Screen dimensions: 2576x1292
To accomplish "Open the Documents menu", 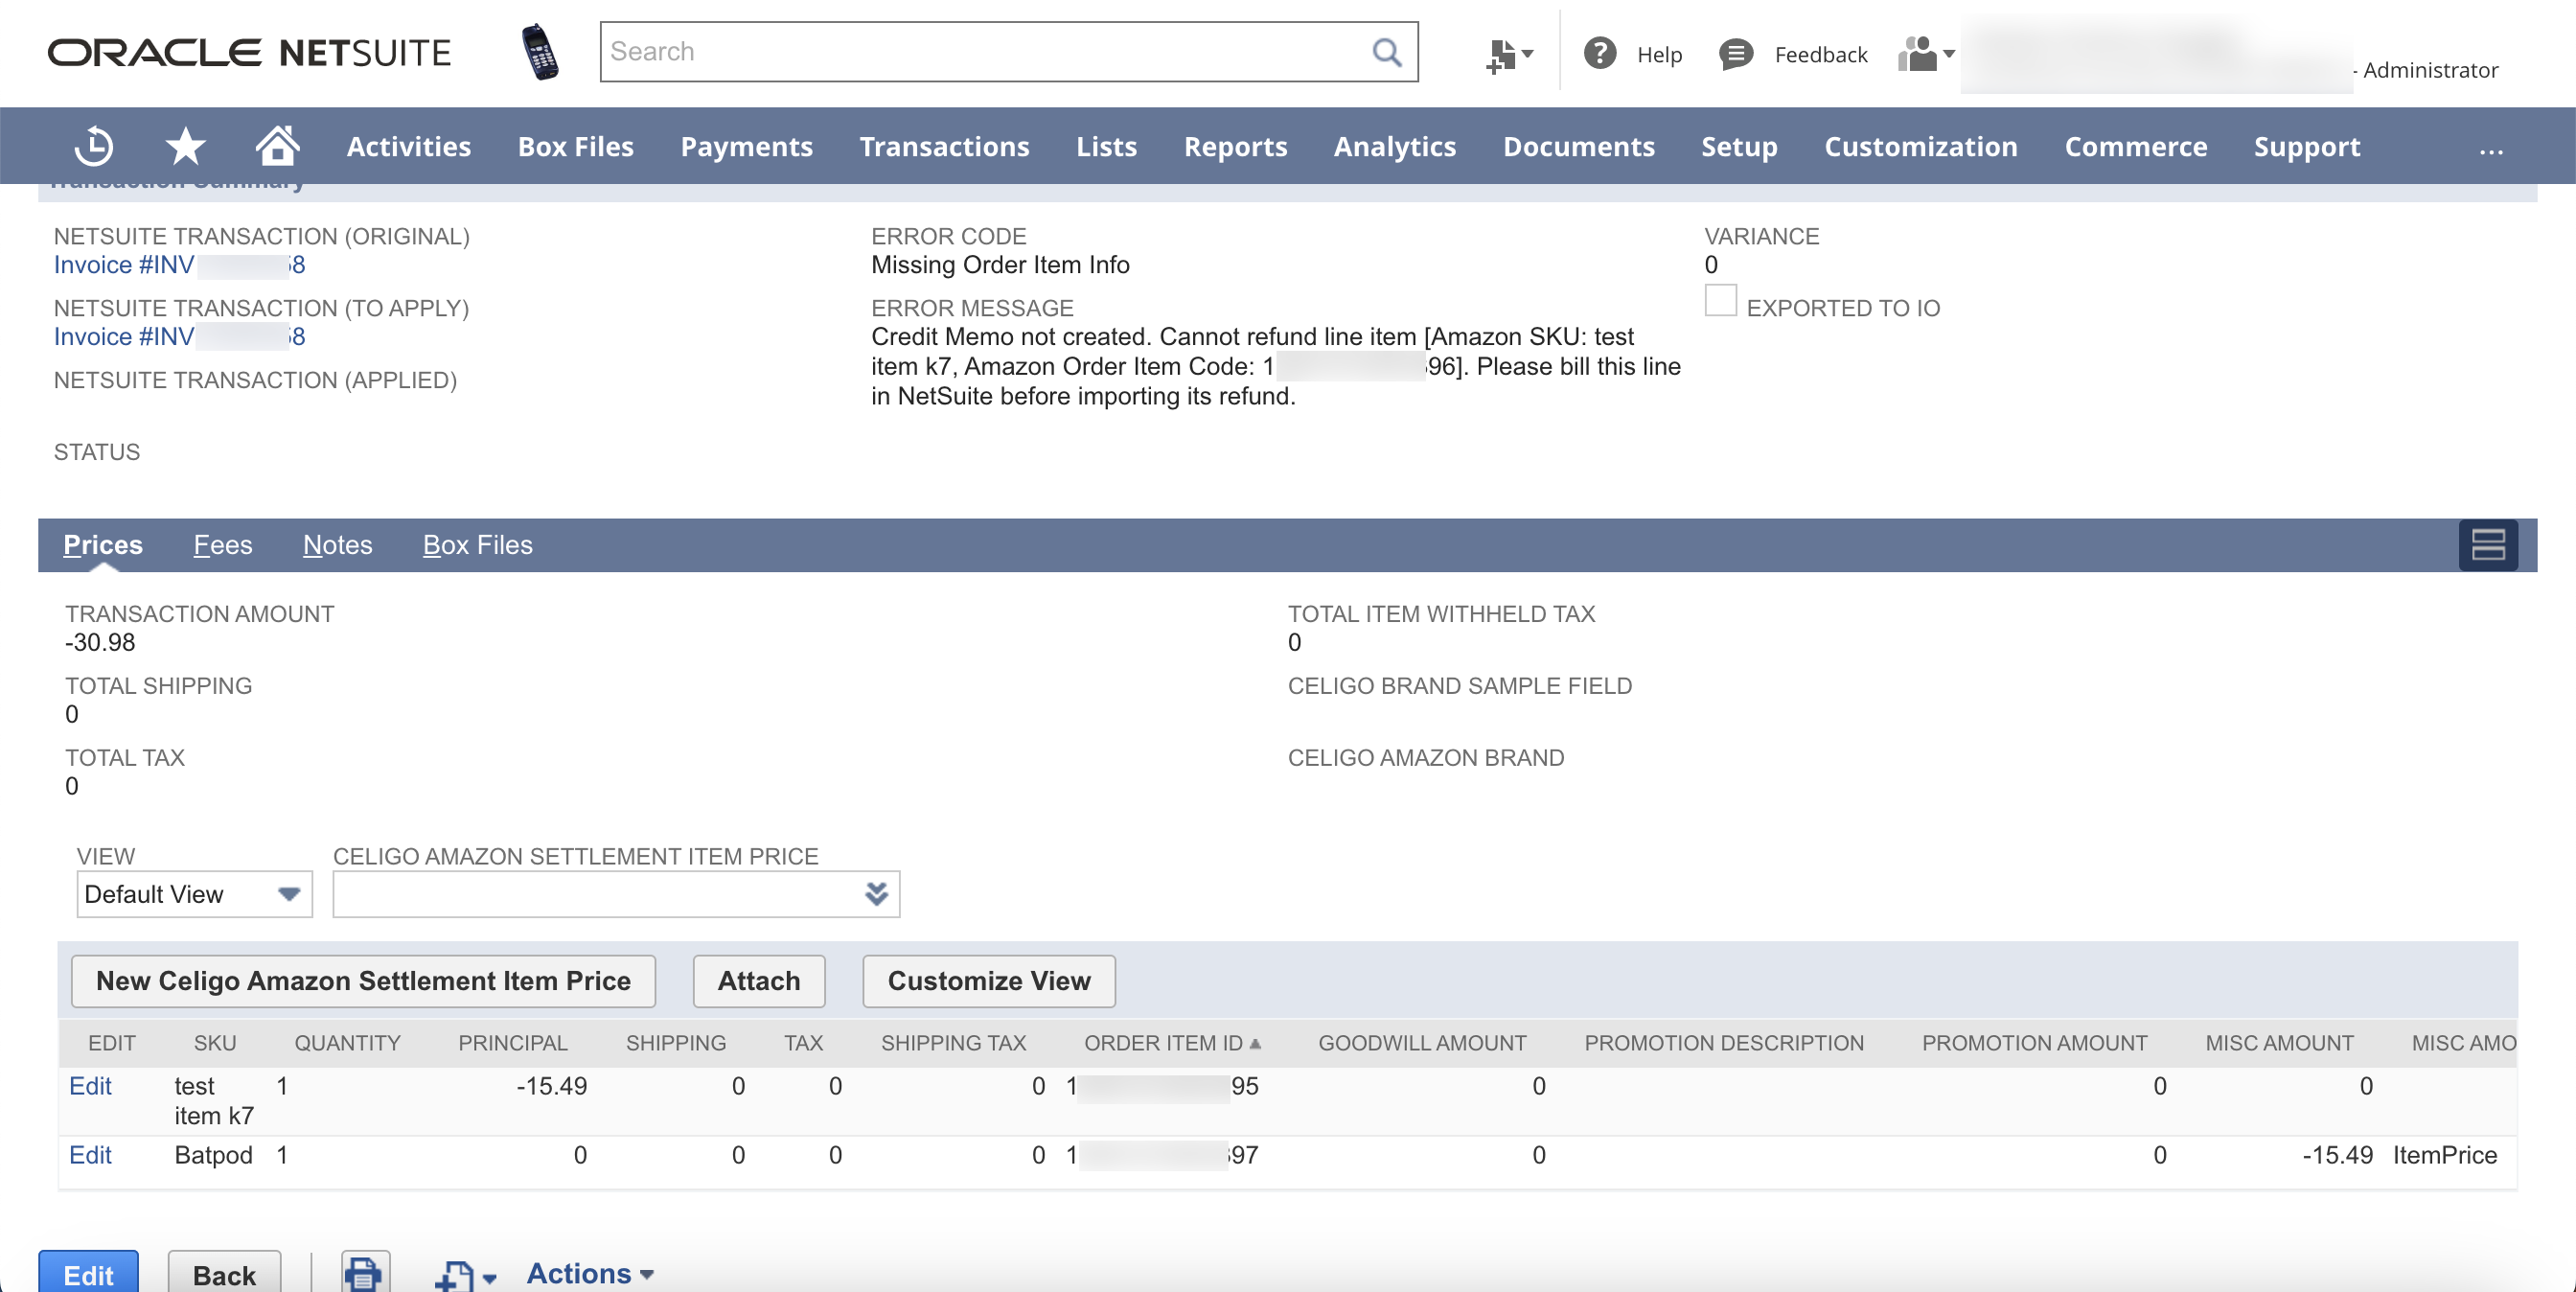I will (x=1578, y=146).
